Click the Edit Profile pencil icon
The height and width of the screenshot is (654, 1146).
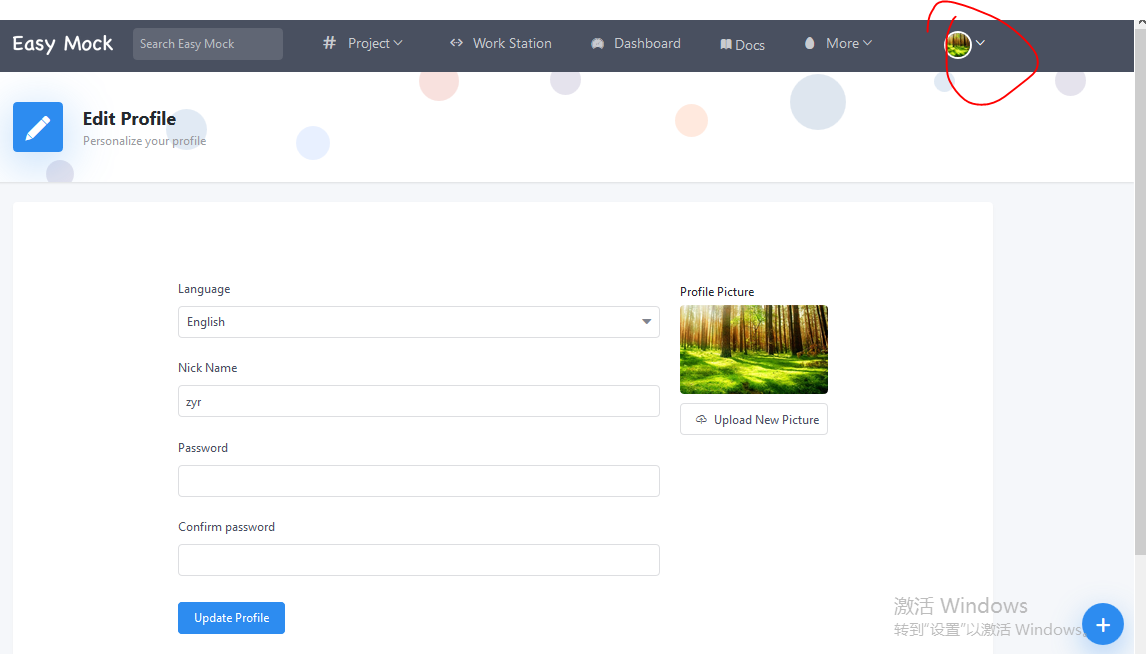coord(37,126)
